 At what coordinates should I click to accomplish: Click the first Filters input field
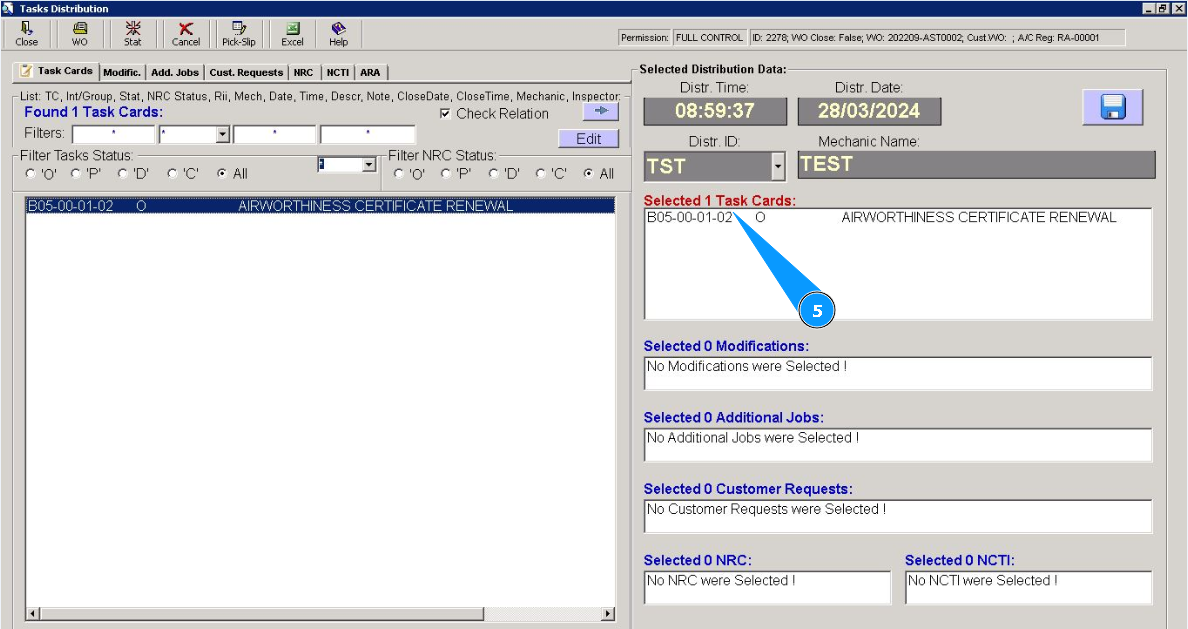[x=114, y=135]
